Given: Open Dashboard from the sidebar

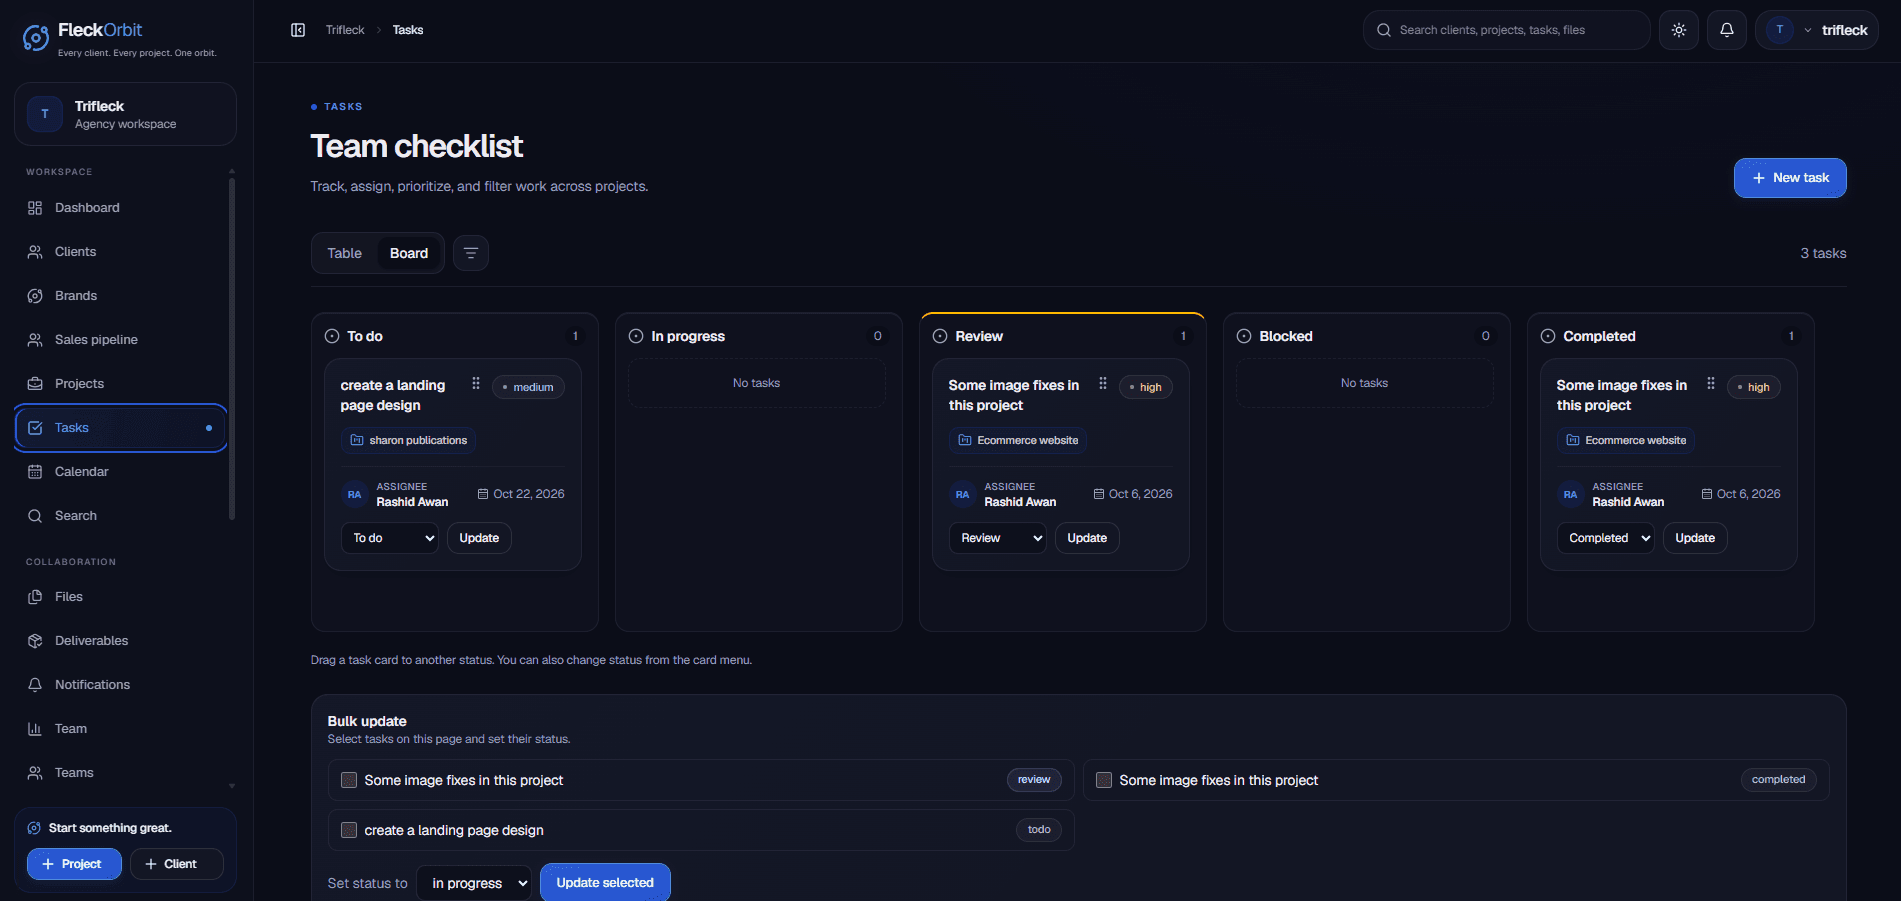Looking at the screenshot, I should click(121, 208).
